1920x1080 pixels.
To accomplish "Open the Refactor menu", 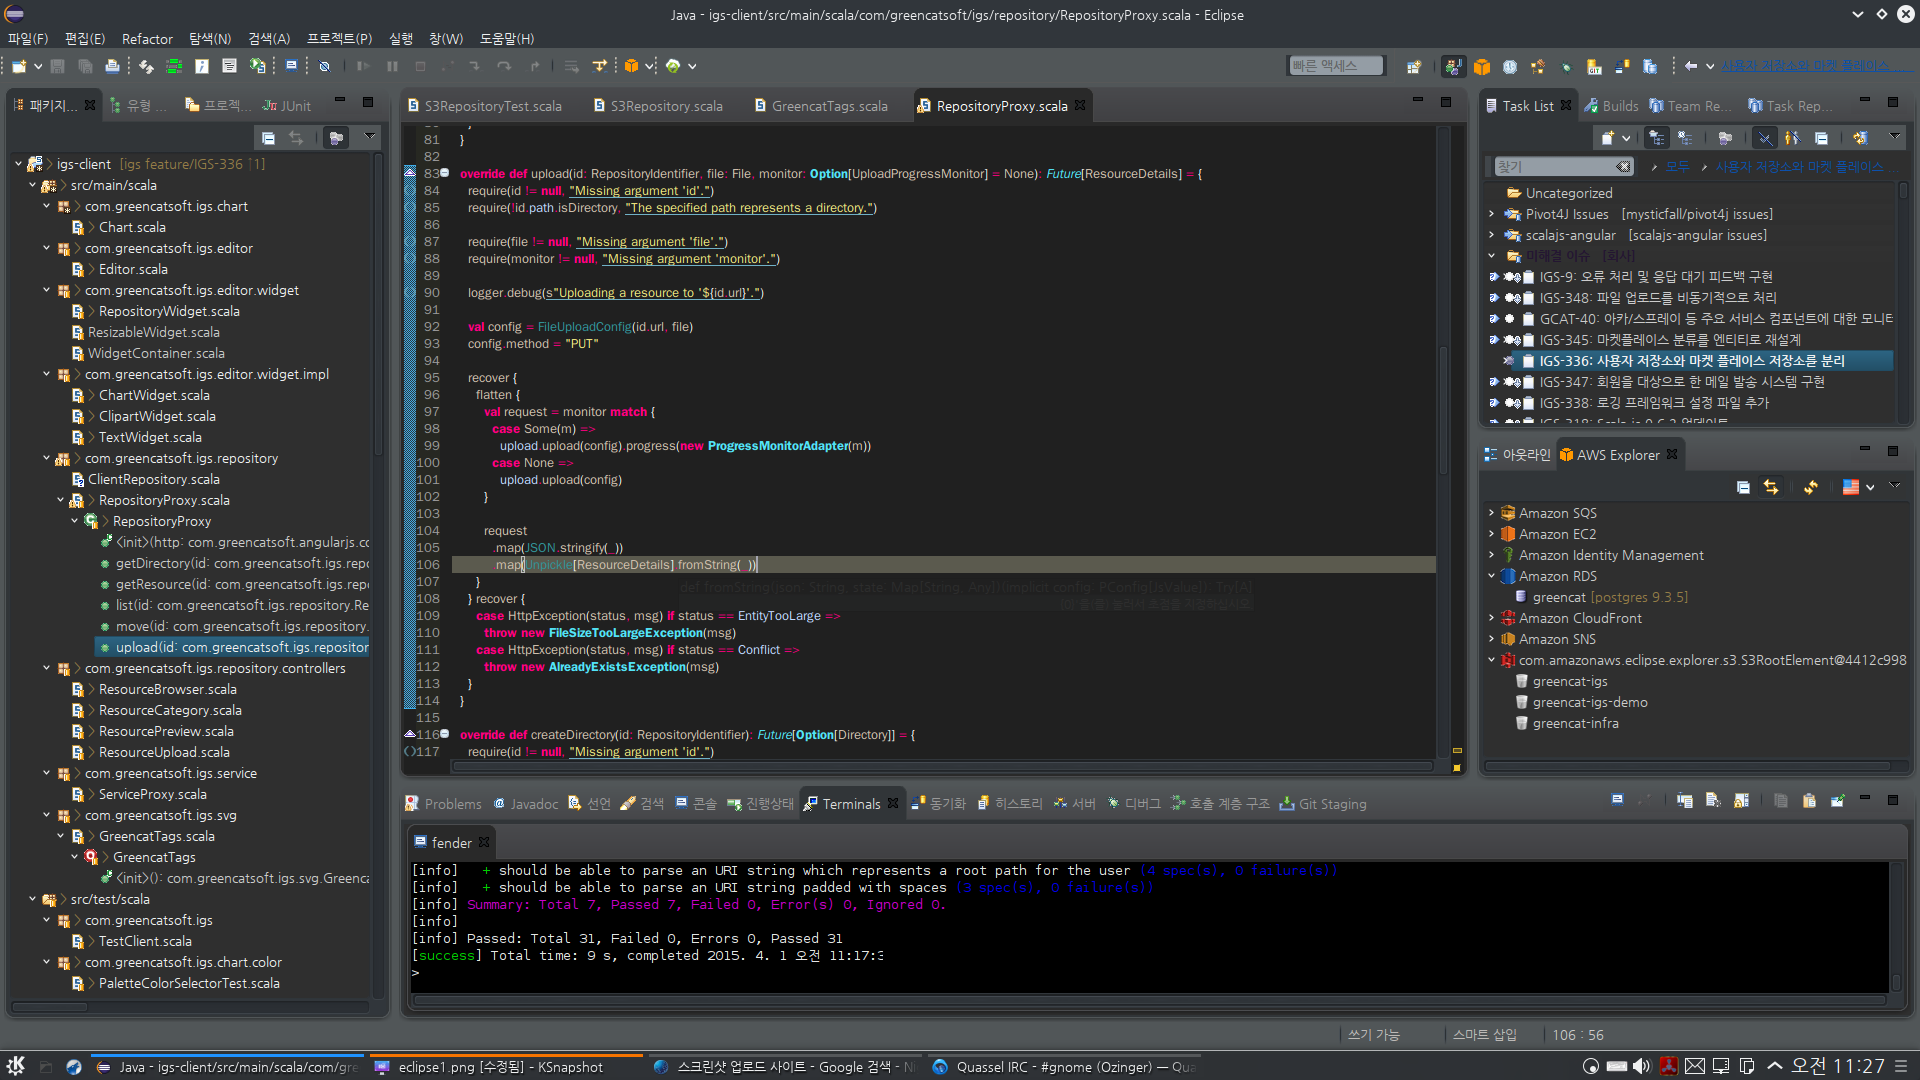I will click(x=147, y=39).
